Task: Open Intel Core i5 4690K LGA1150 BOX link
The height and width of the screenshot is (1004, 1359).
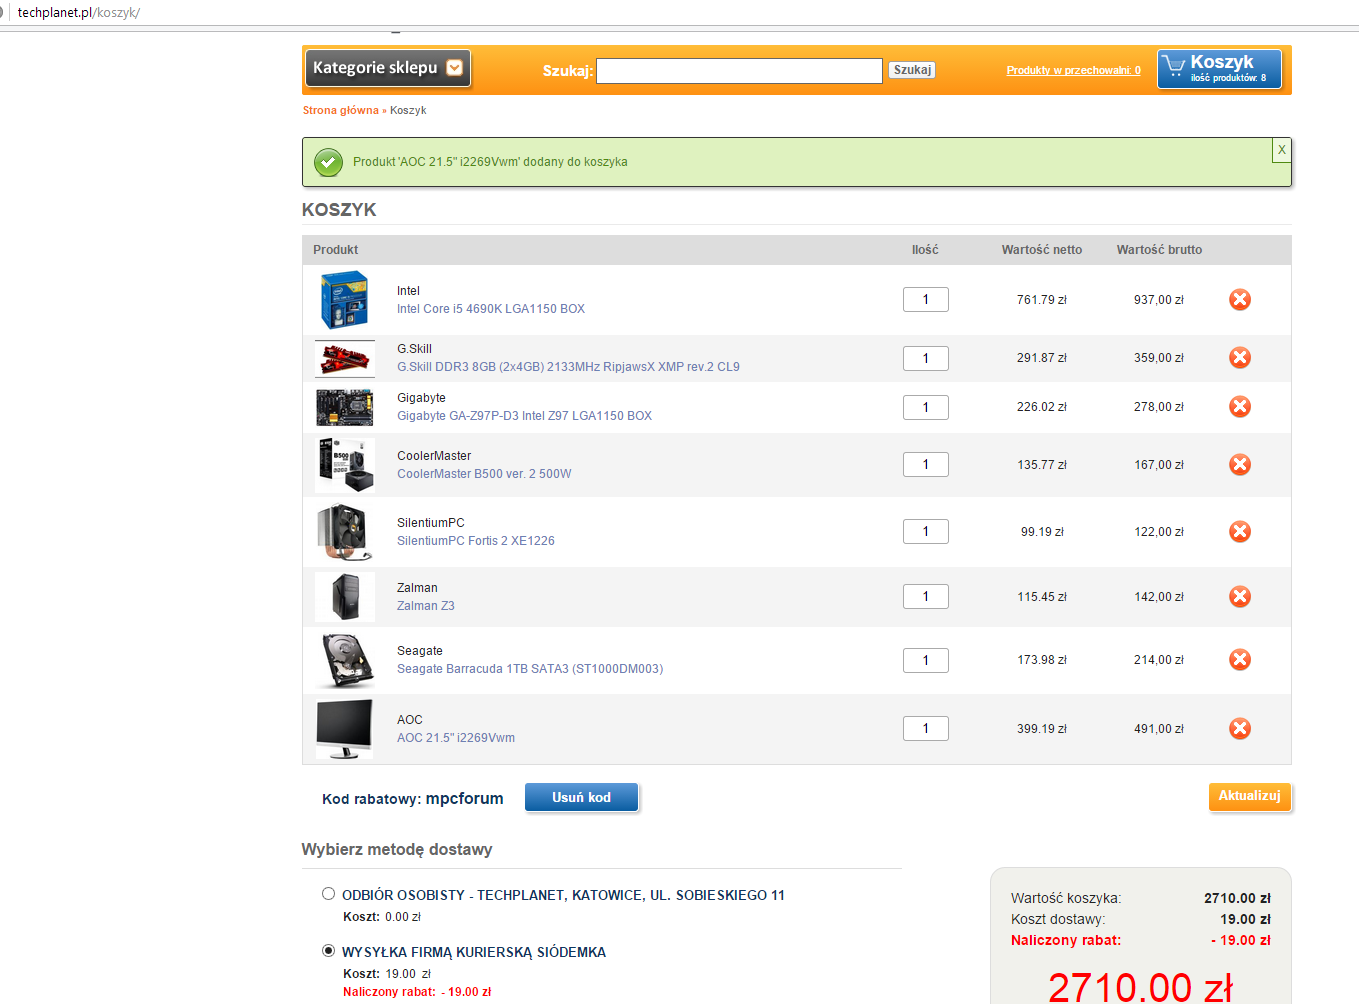Action: pos(491,309)
